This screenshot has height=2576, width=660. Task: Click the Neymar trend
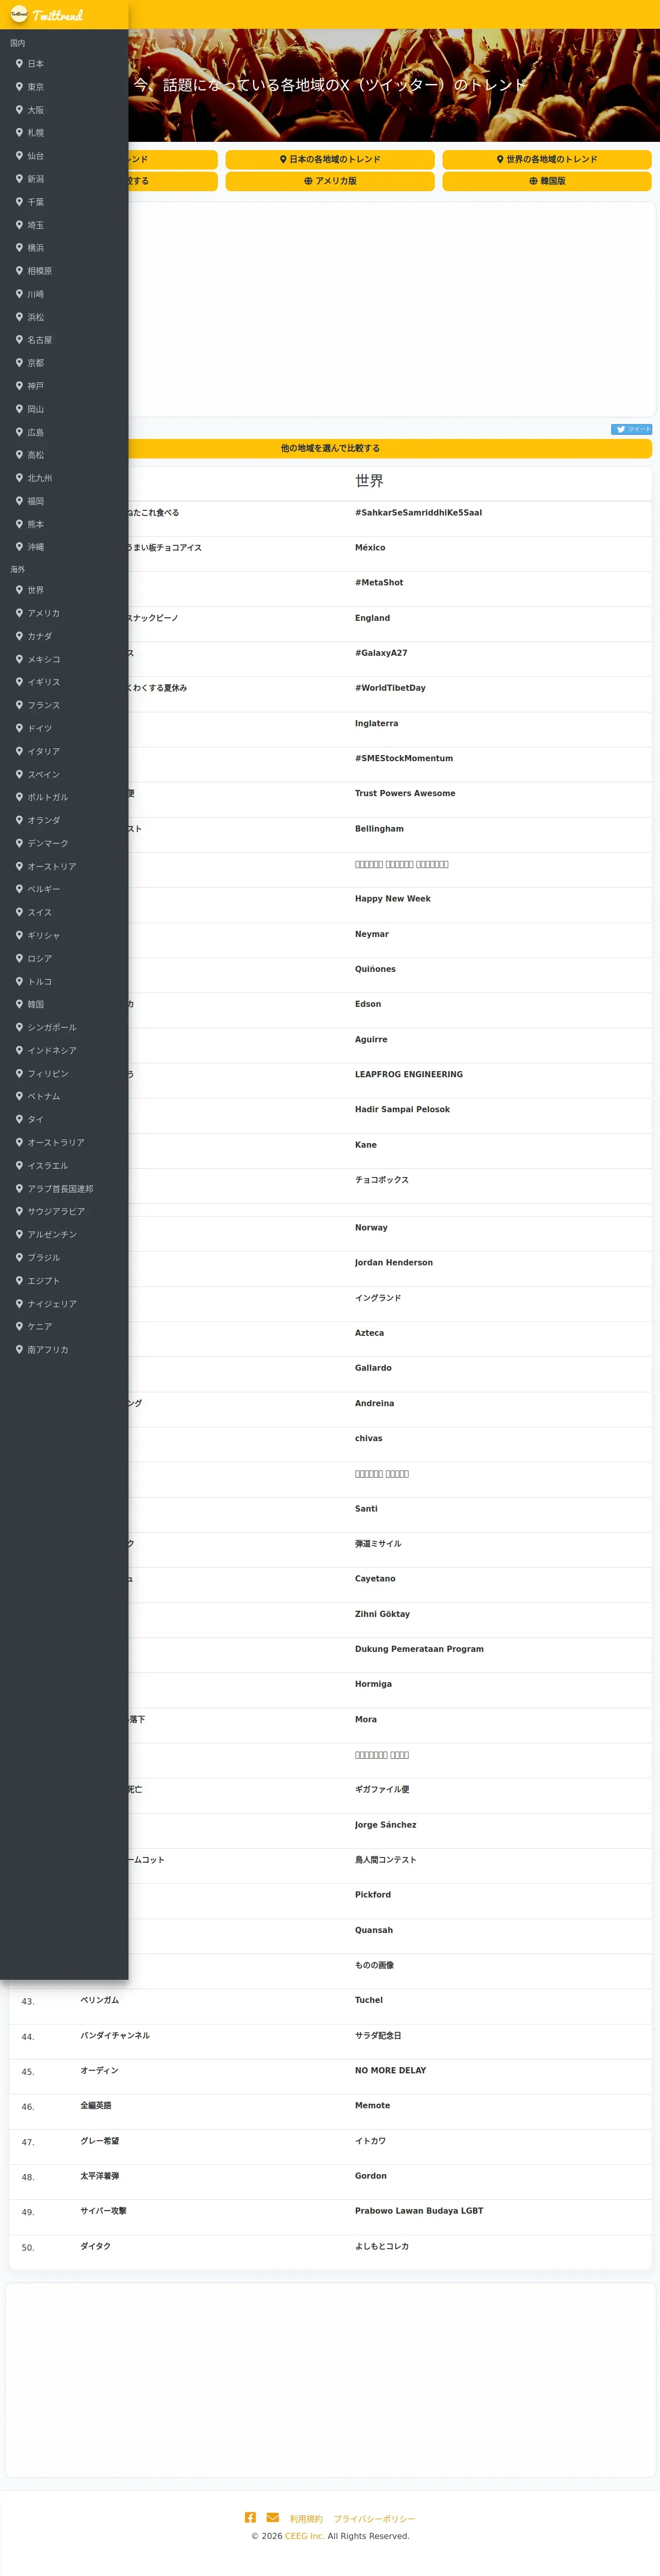click(x=372, y=933)
